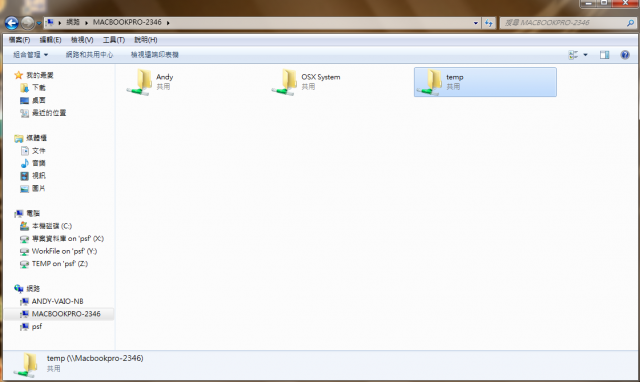
Task: Open the Videos library in the sidebar
Action: 33,176
